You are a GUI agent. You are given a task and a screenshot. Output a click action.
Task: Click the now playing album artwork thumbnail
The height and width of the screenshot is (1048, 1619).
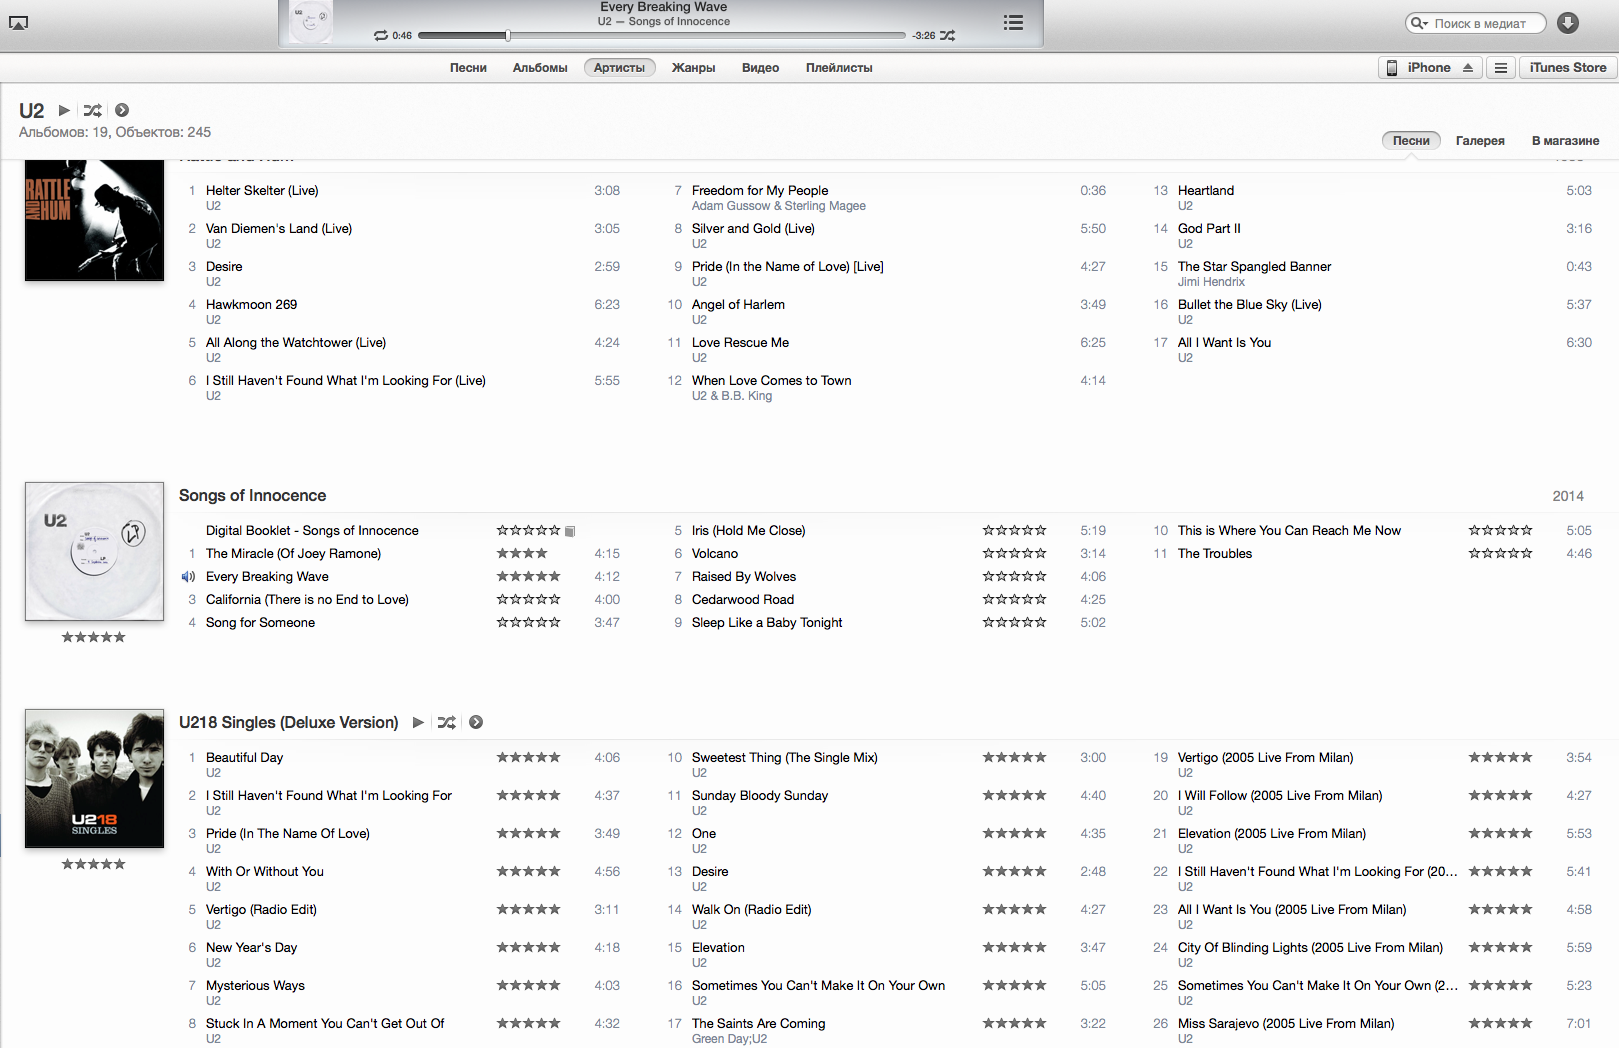tap(310, 22)
